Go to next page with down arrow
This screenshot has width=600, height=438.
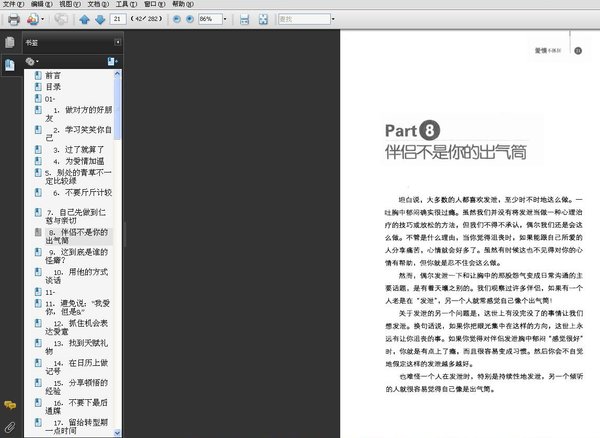100,19
